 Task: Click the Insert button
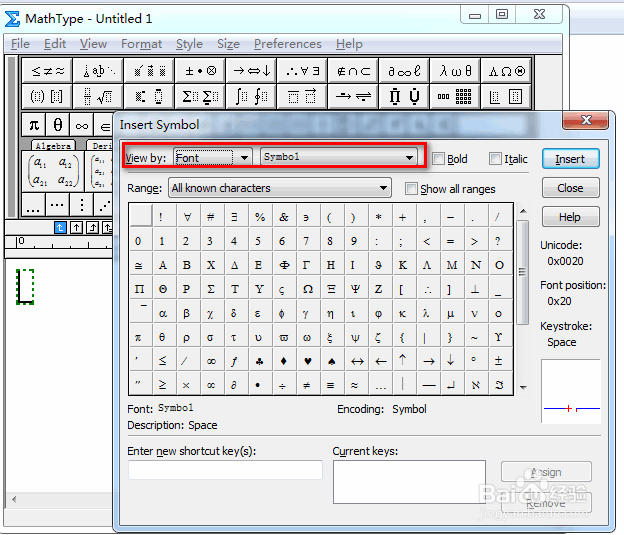point(570,159)
